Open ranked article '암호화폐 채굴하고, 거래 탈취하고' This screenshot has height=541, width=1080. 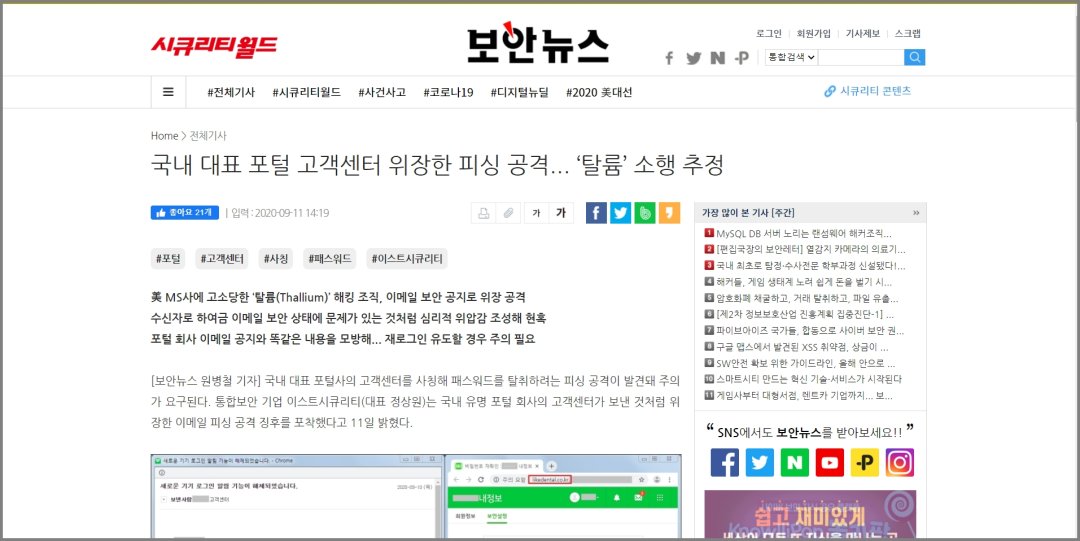coord(807,298)
